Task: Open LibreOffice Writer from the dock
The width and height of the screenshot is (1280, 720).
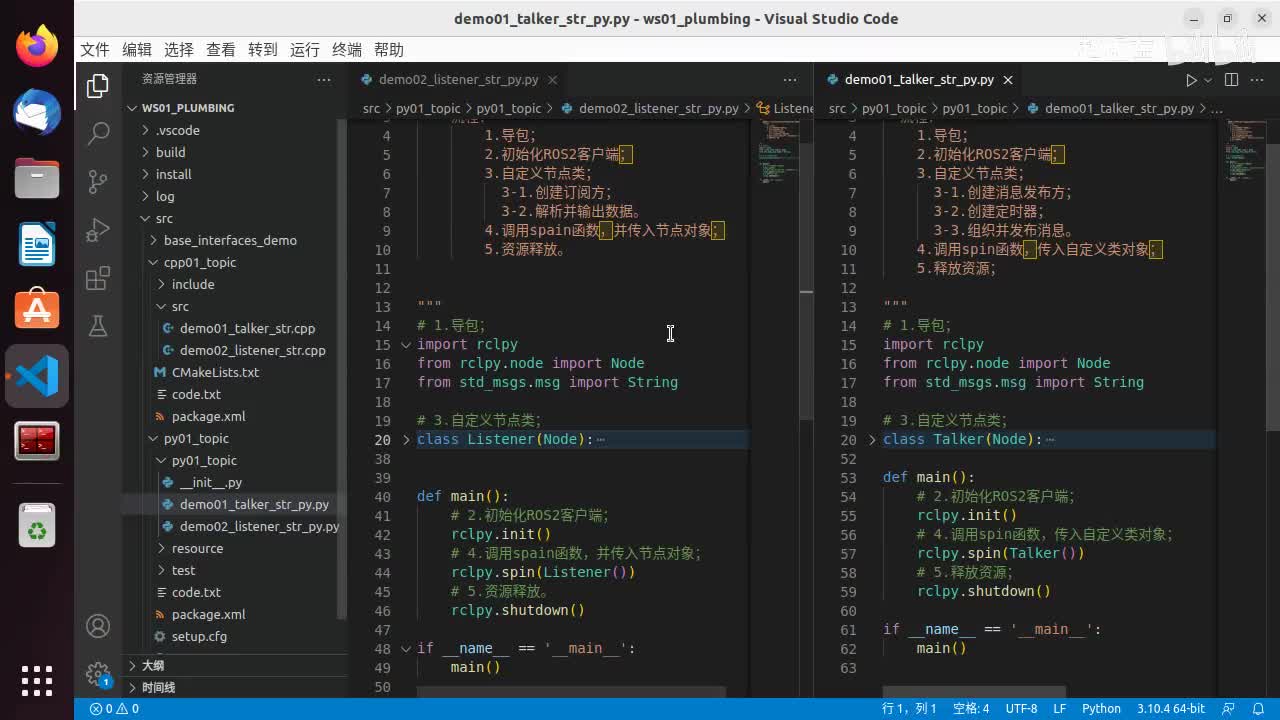Action: pyautogui.click(x=37, y=243)
